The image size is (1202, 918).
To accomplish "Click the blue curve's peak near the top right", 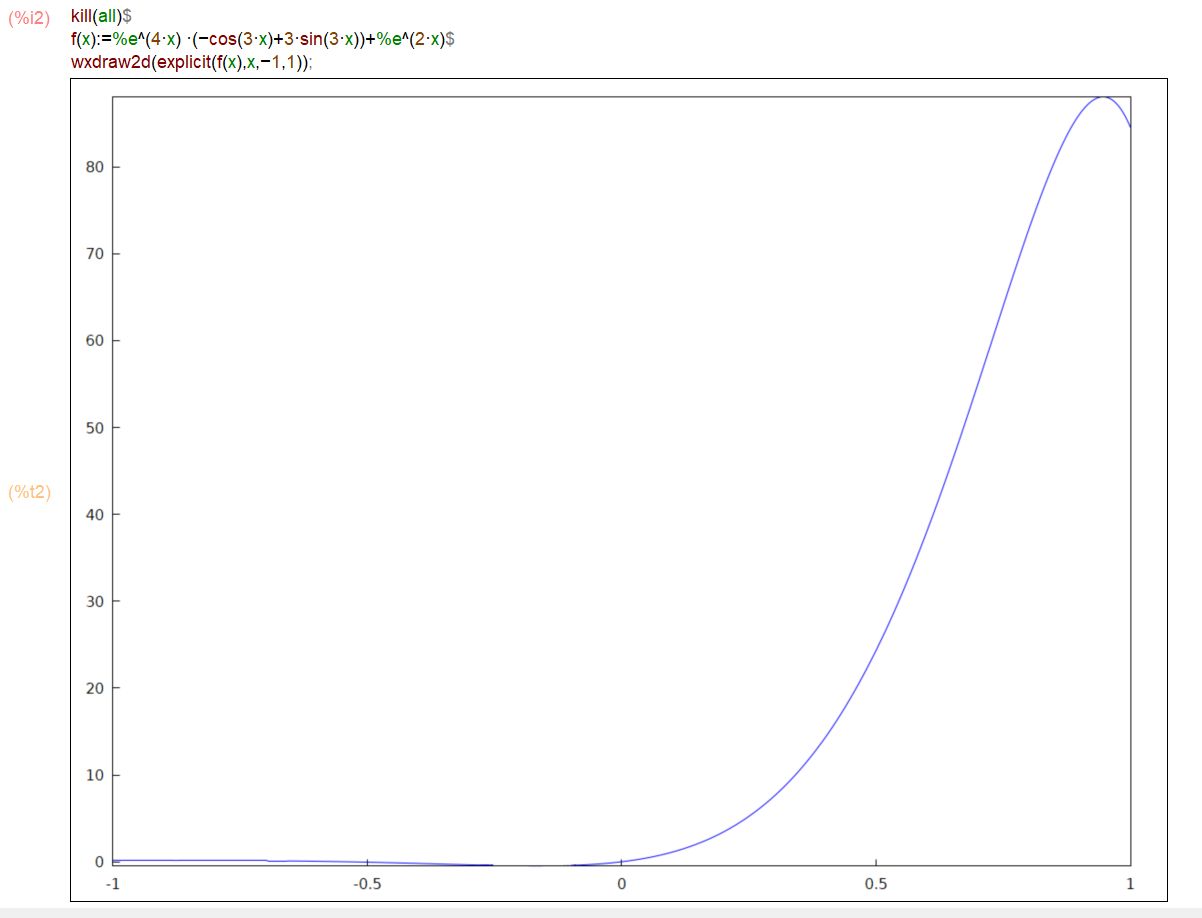I will (1102, 97).
